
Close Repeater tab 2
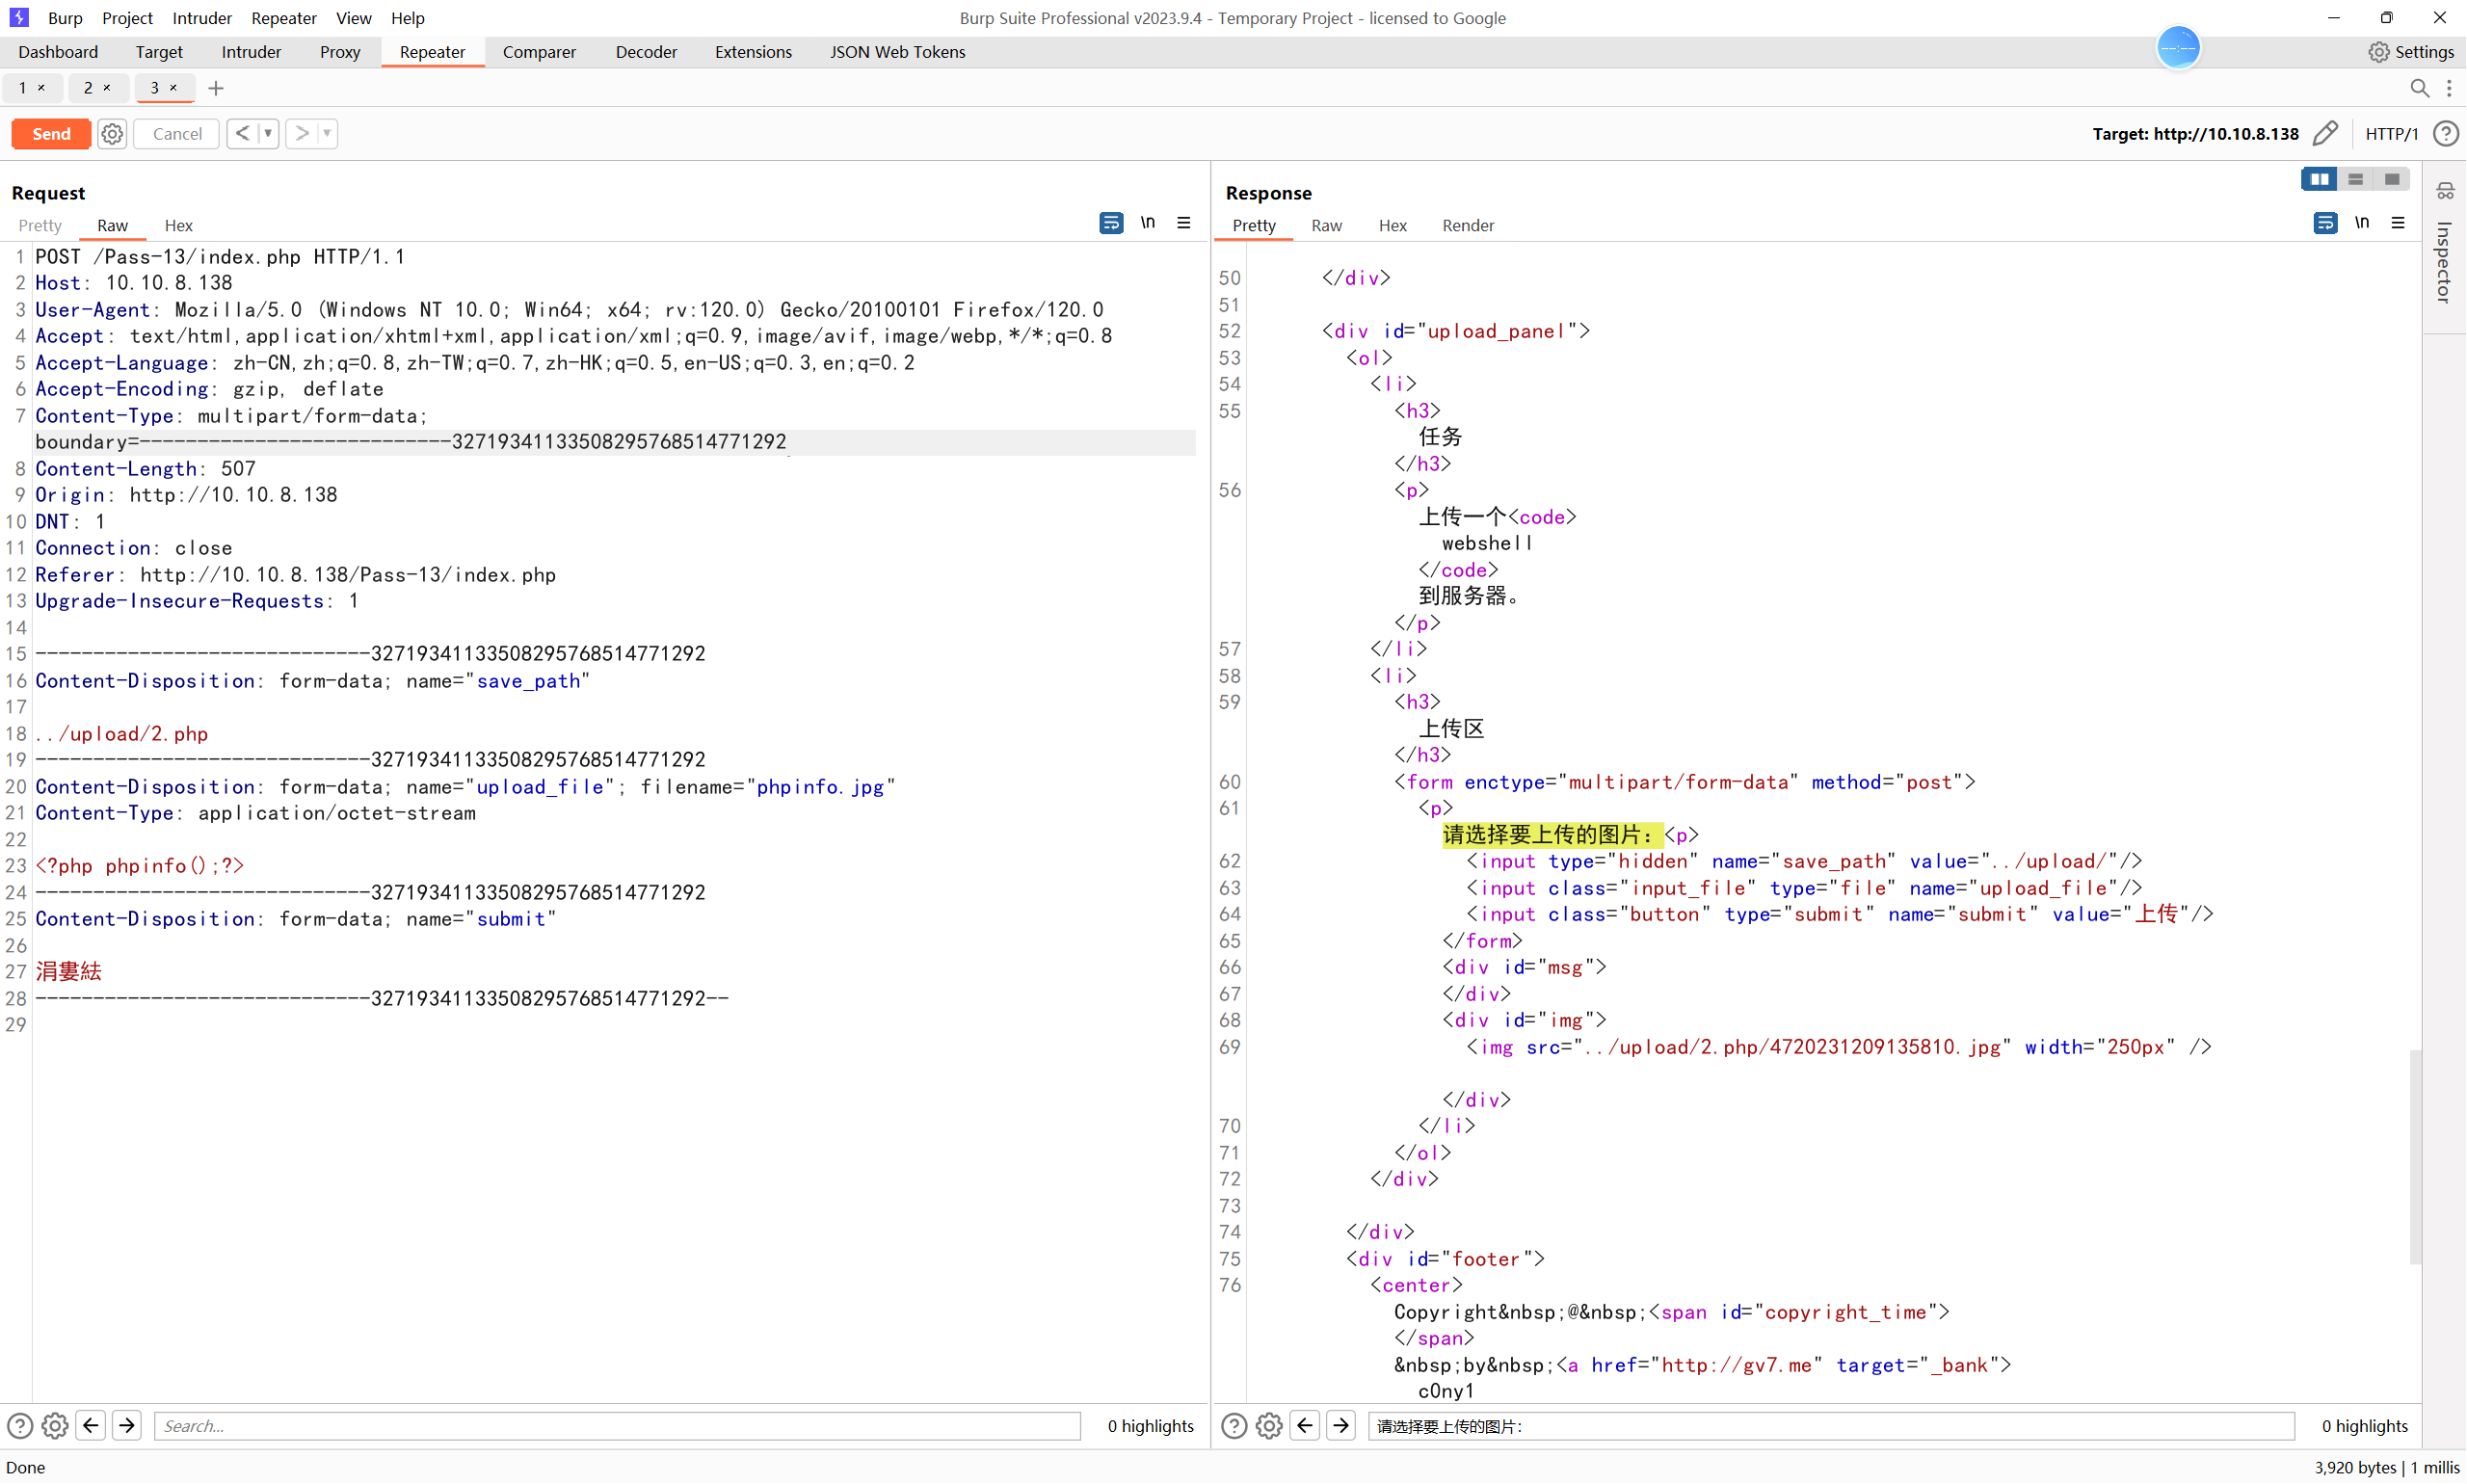pyautogui.click(x=107, y=88)
